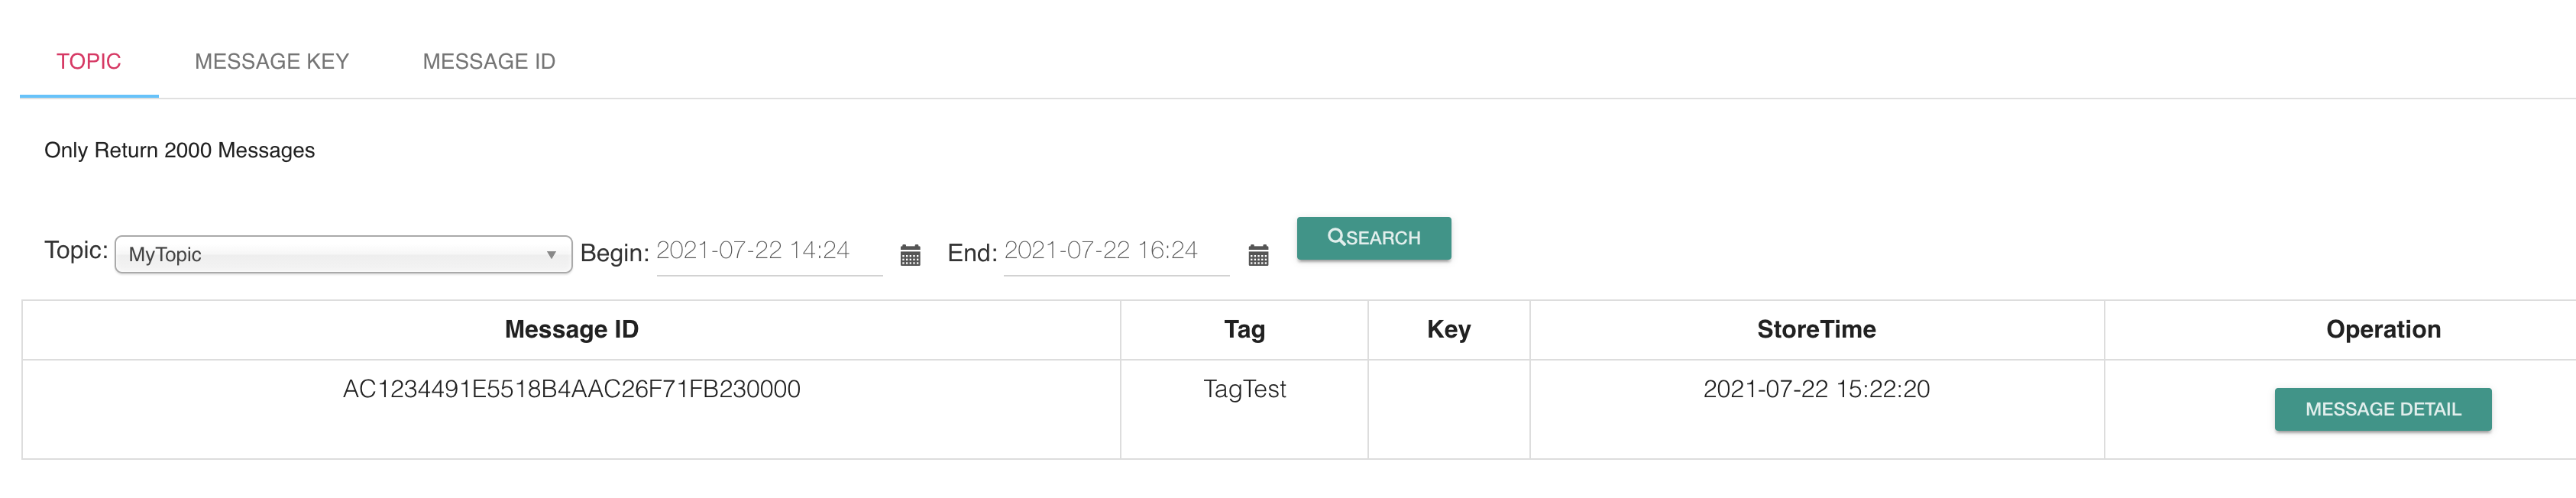Click the TagTest cell in the table

coord(1244,389)
